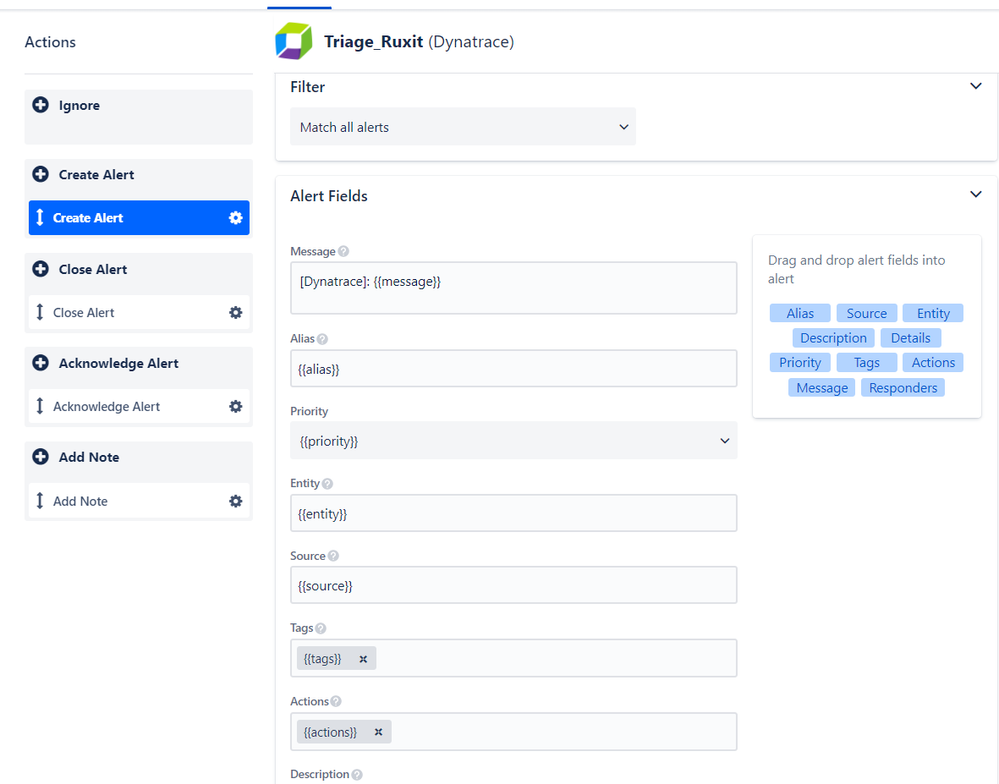The width and height of the screenshot is (999, 784).
Task: Click the help icon beside Message
Action: tap(343, 252)
